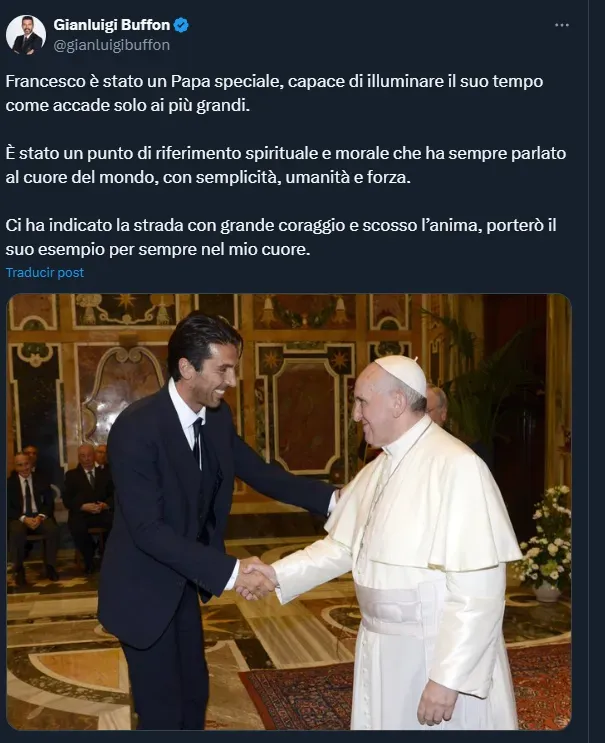Click the display name Gianluigi Buffon
Viewport: 605px width, 743px height.
[x=111, y=25]
